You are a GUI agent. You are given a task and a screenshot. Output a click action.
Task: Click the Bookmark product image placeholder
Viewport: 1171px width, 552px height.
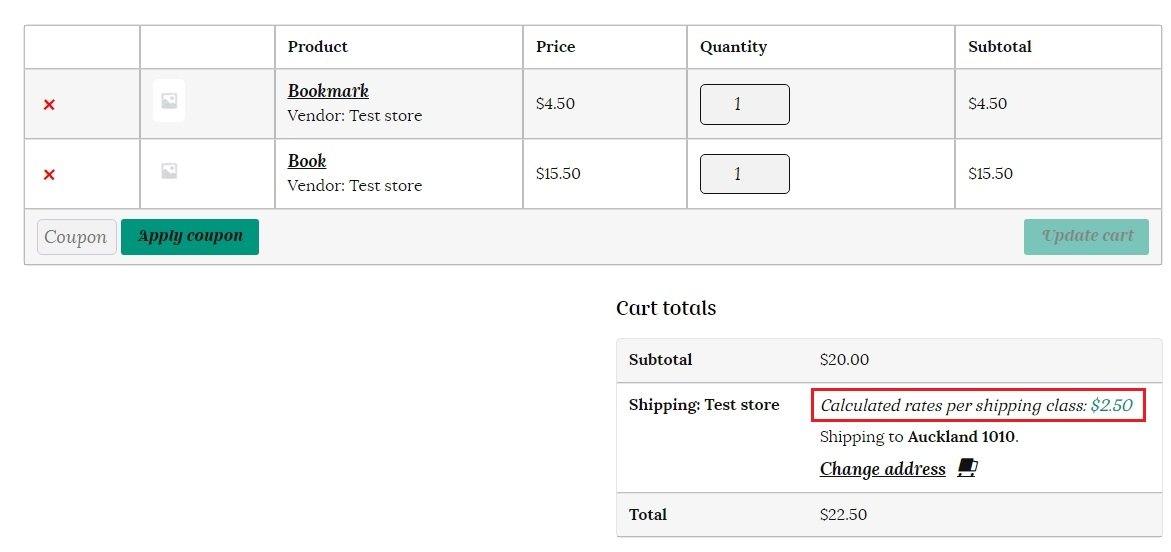pyautogui.click(x=169, y=101)
